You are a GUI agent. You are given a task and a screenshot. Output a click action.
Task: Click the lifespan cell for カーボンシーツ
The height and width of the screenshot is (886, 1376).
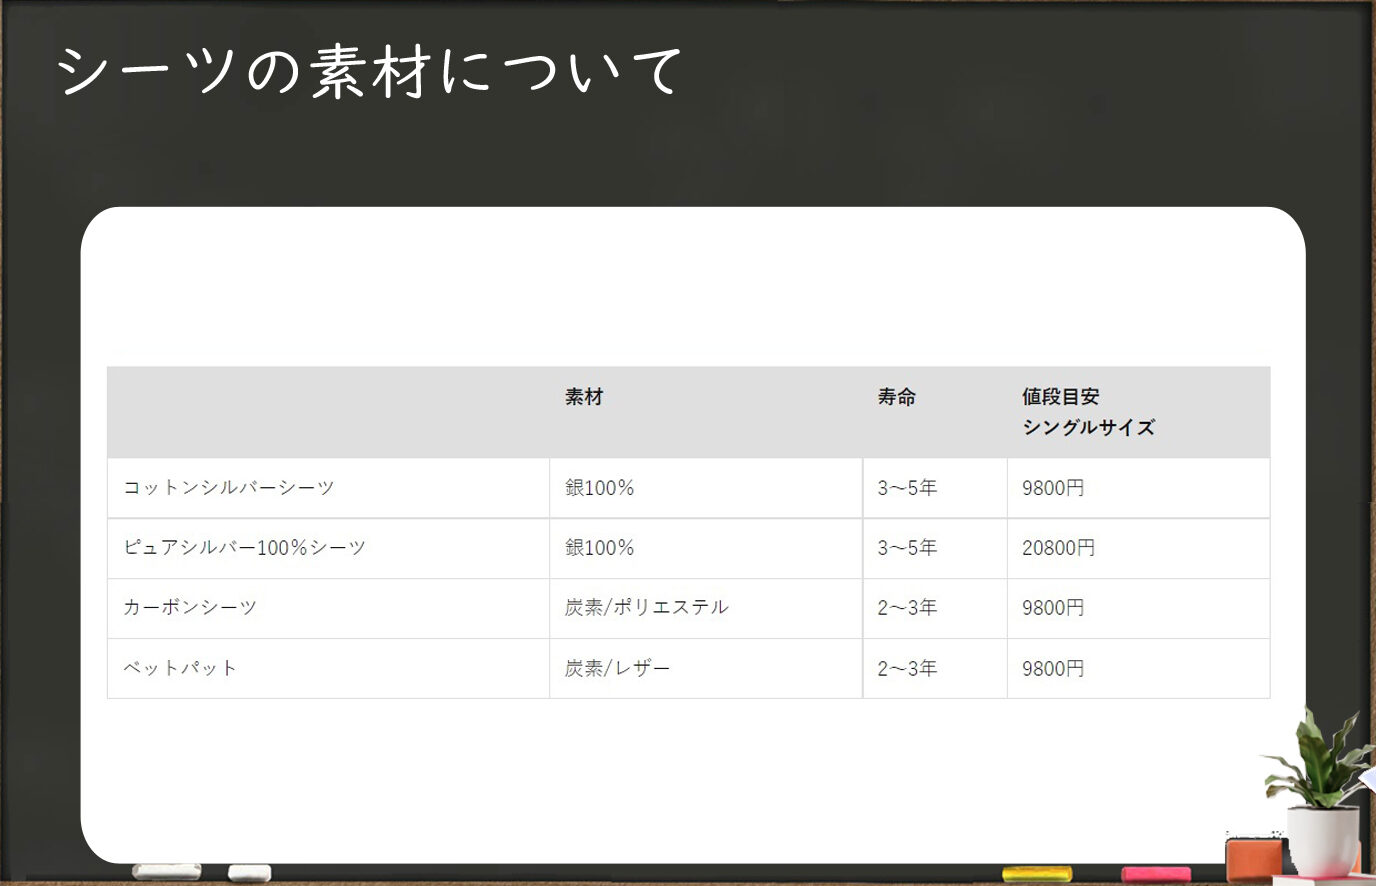tap(907, 608)
